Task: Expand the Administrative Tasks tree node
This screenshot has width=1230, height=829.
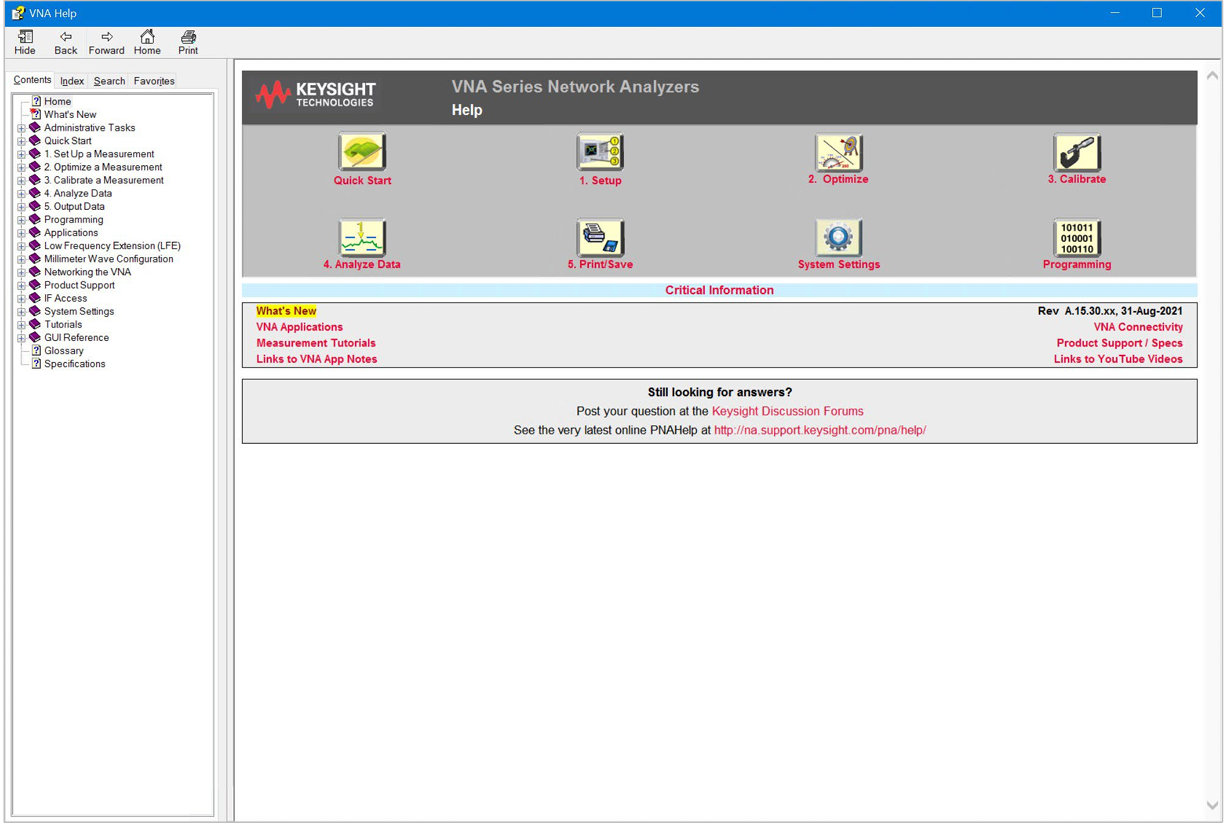Action: [x=21, y=128]
